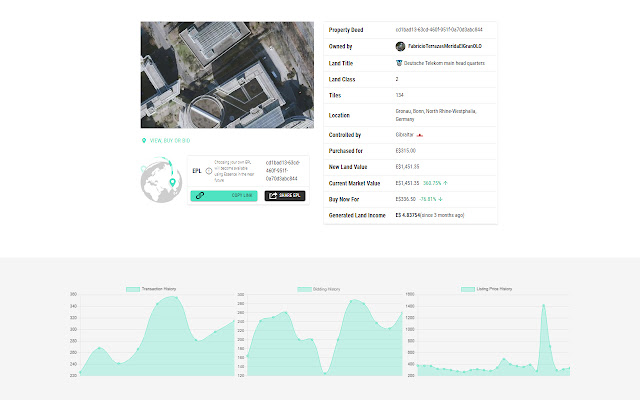Click the Current Market Value amount E$1,451.35
This screenshot has height=400, width=640.
pos(407,183)
